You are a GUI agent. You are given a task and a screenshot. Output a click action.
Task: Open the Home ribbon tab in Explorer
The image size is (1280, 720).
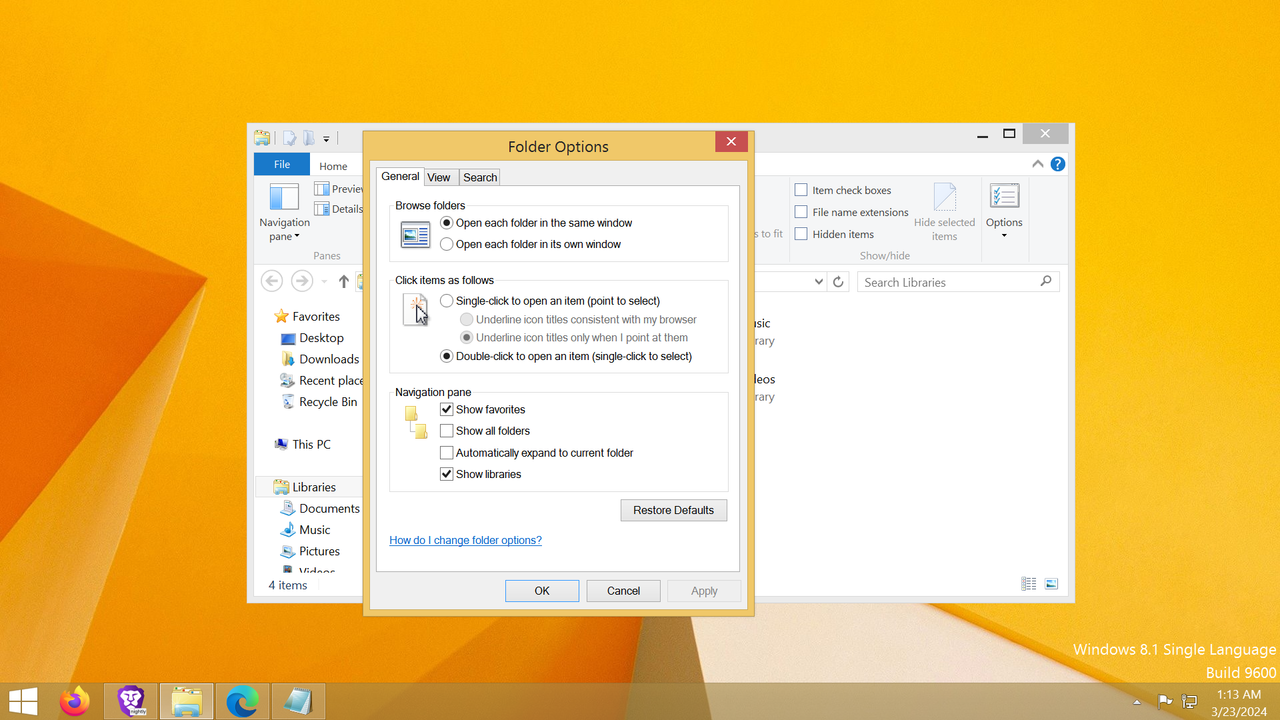333,166
